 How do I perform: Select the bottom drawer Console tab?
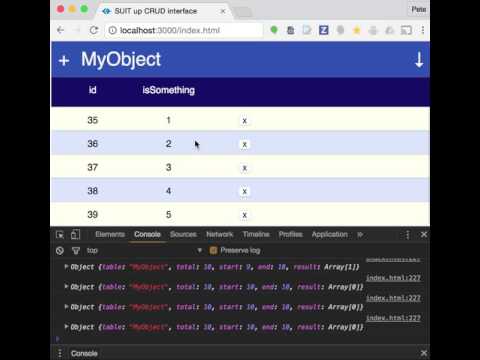point(84,353)
